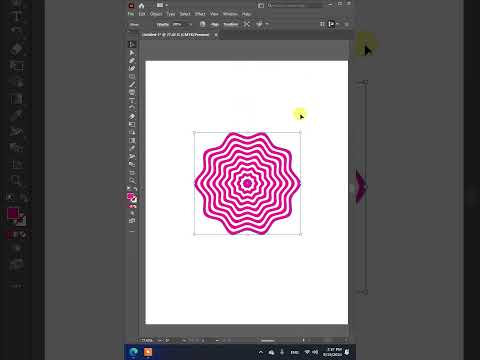Open the File menu
480x360 pixels.
tap(131, 14)
